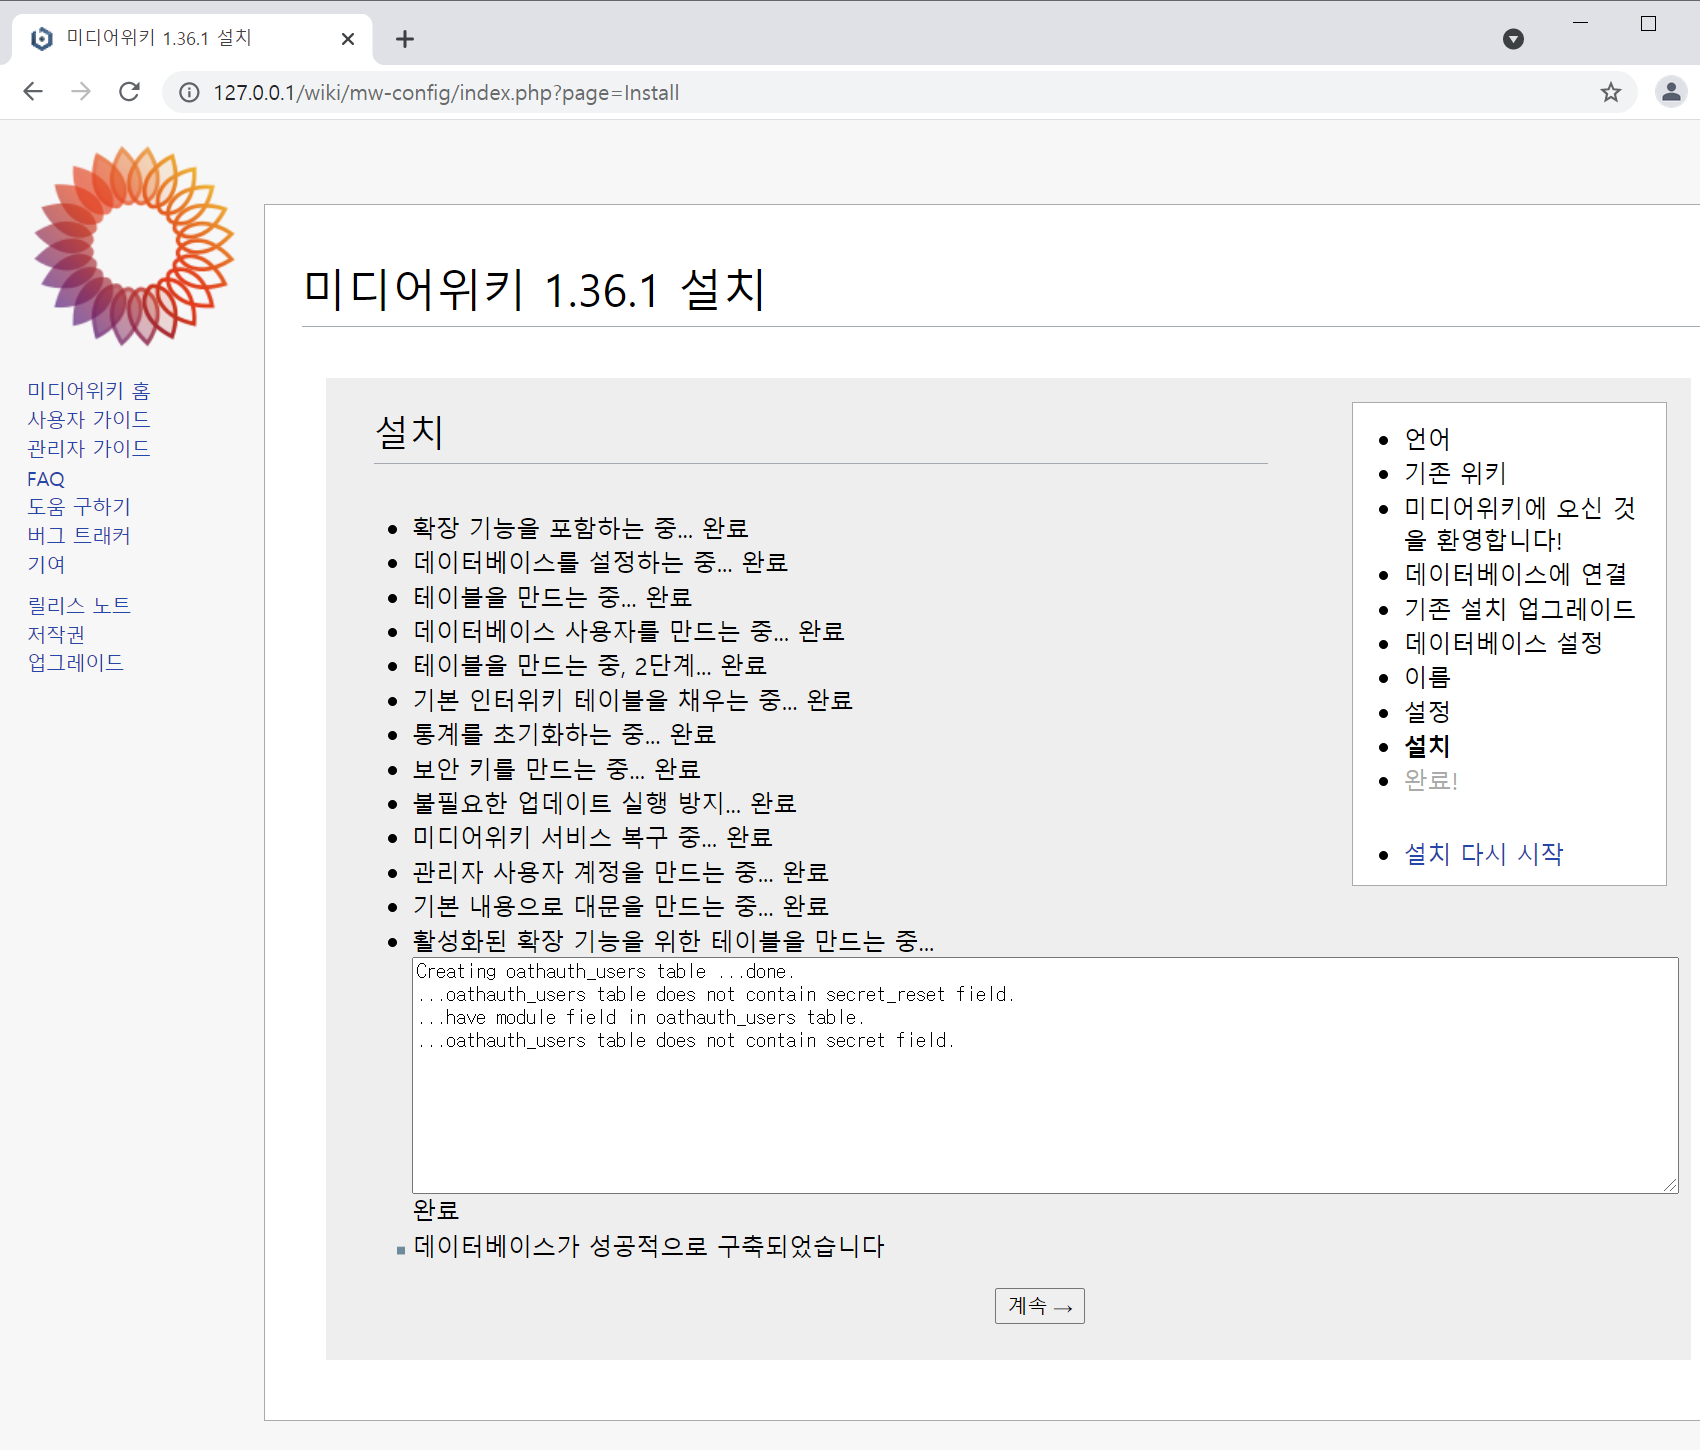Click the 기여 sidebar link
Viewport: 1700px width, 1450px height.
[46, 564]
